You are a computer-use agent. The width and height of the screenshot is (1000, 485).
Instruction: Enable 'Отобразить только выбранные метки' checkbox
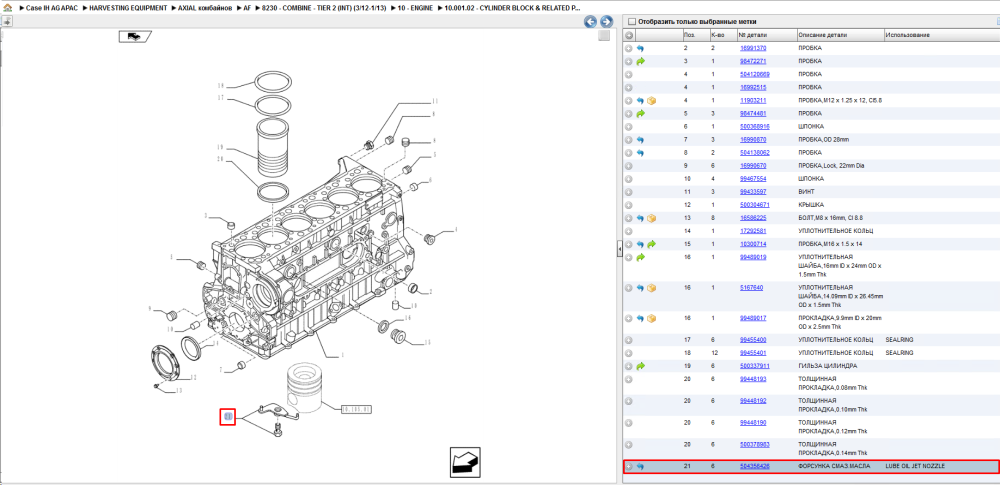pos(632,21)
